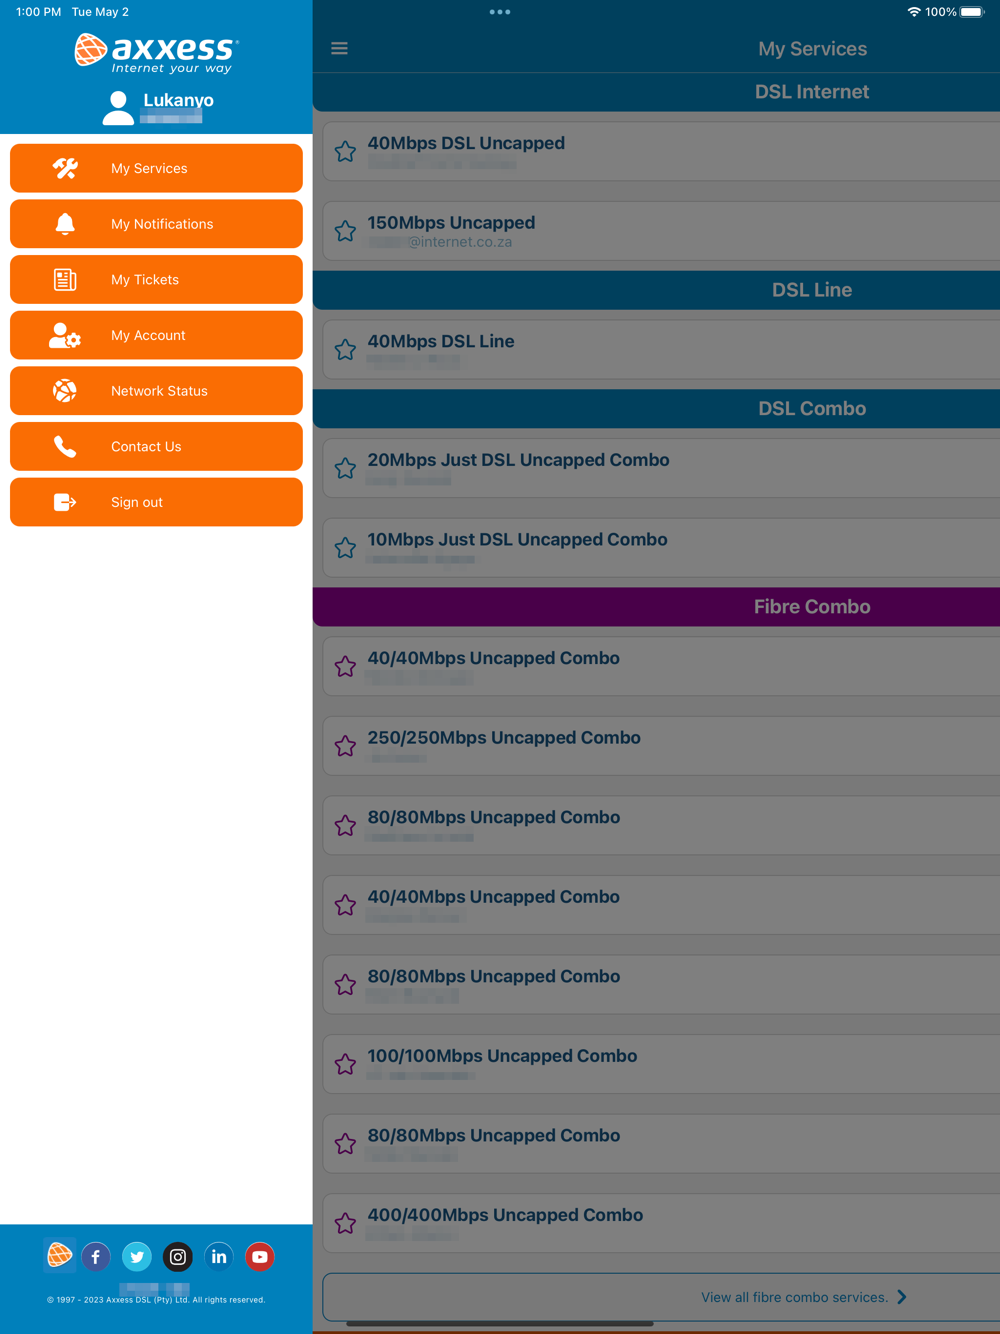This screenshot has width=1000, height=1334.
Task: Open the Axxess website icon in footer
Action: 59,1255
